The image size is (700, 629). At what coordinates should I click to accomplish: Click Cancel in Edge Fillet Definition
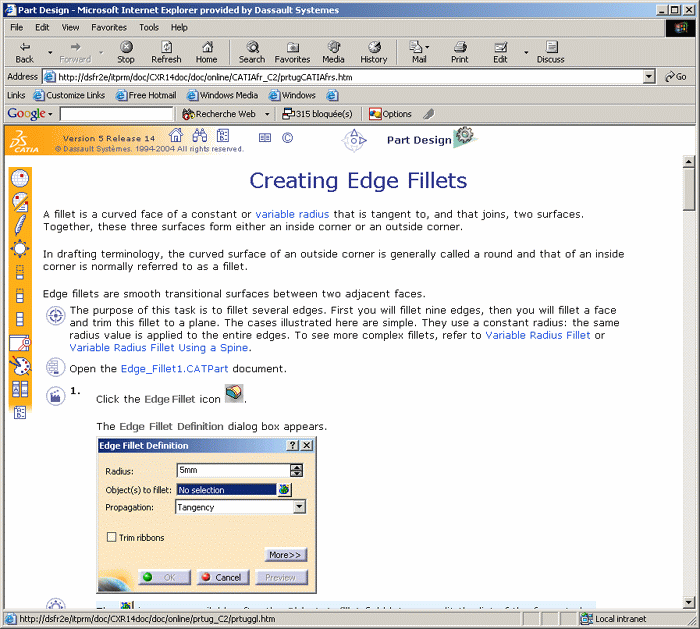223,577
